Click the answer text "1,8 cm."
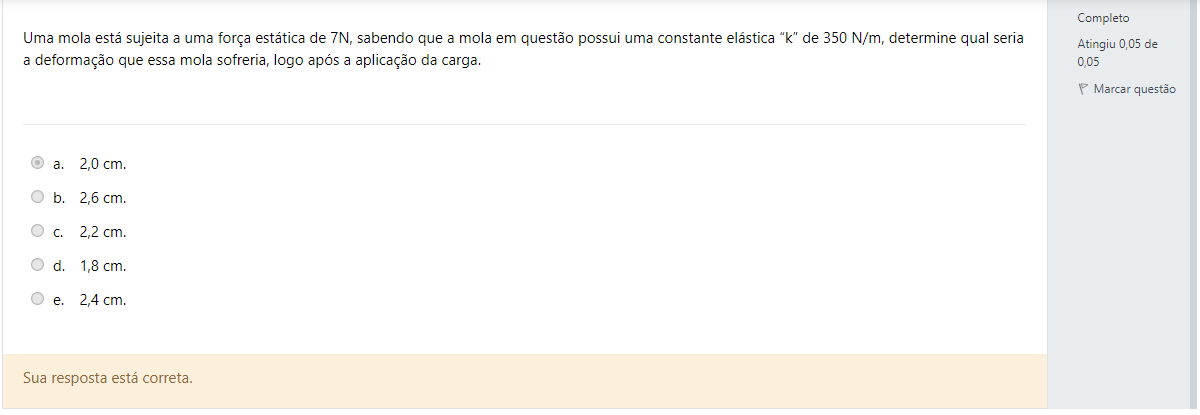Image resolution: width=1200 pixels, height=415 pixels. (x=102, y=266)
